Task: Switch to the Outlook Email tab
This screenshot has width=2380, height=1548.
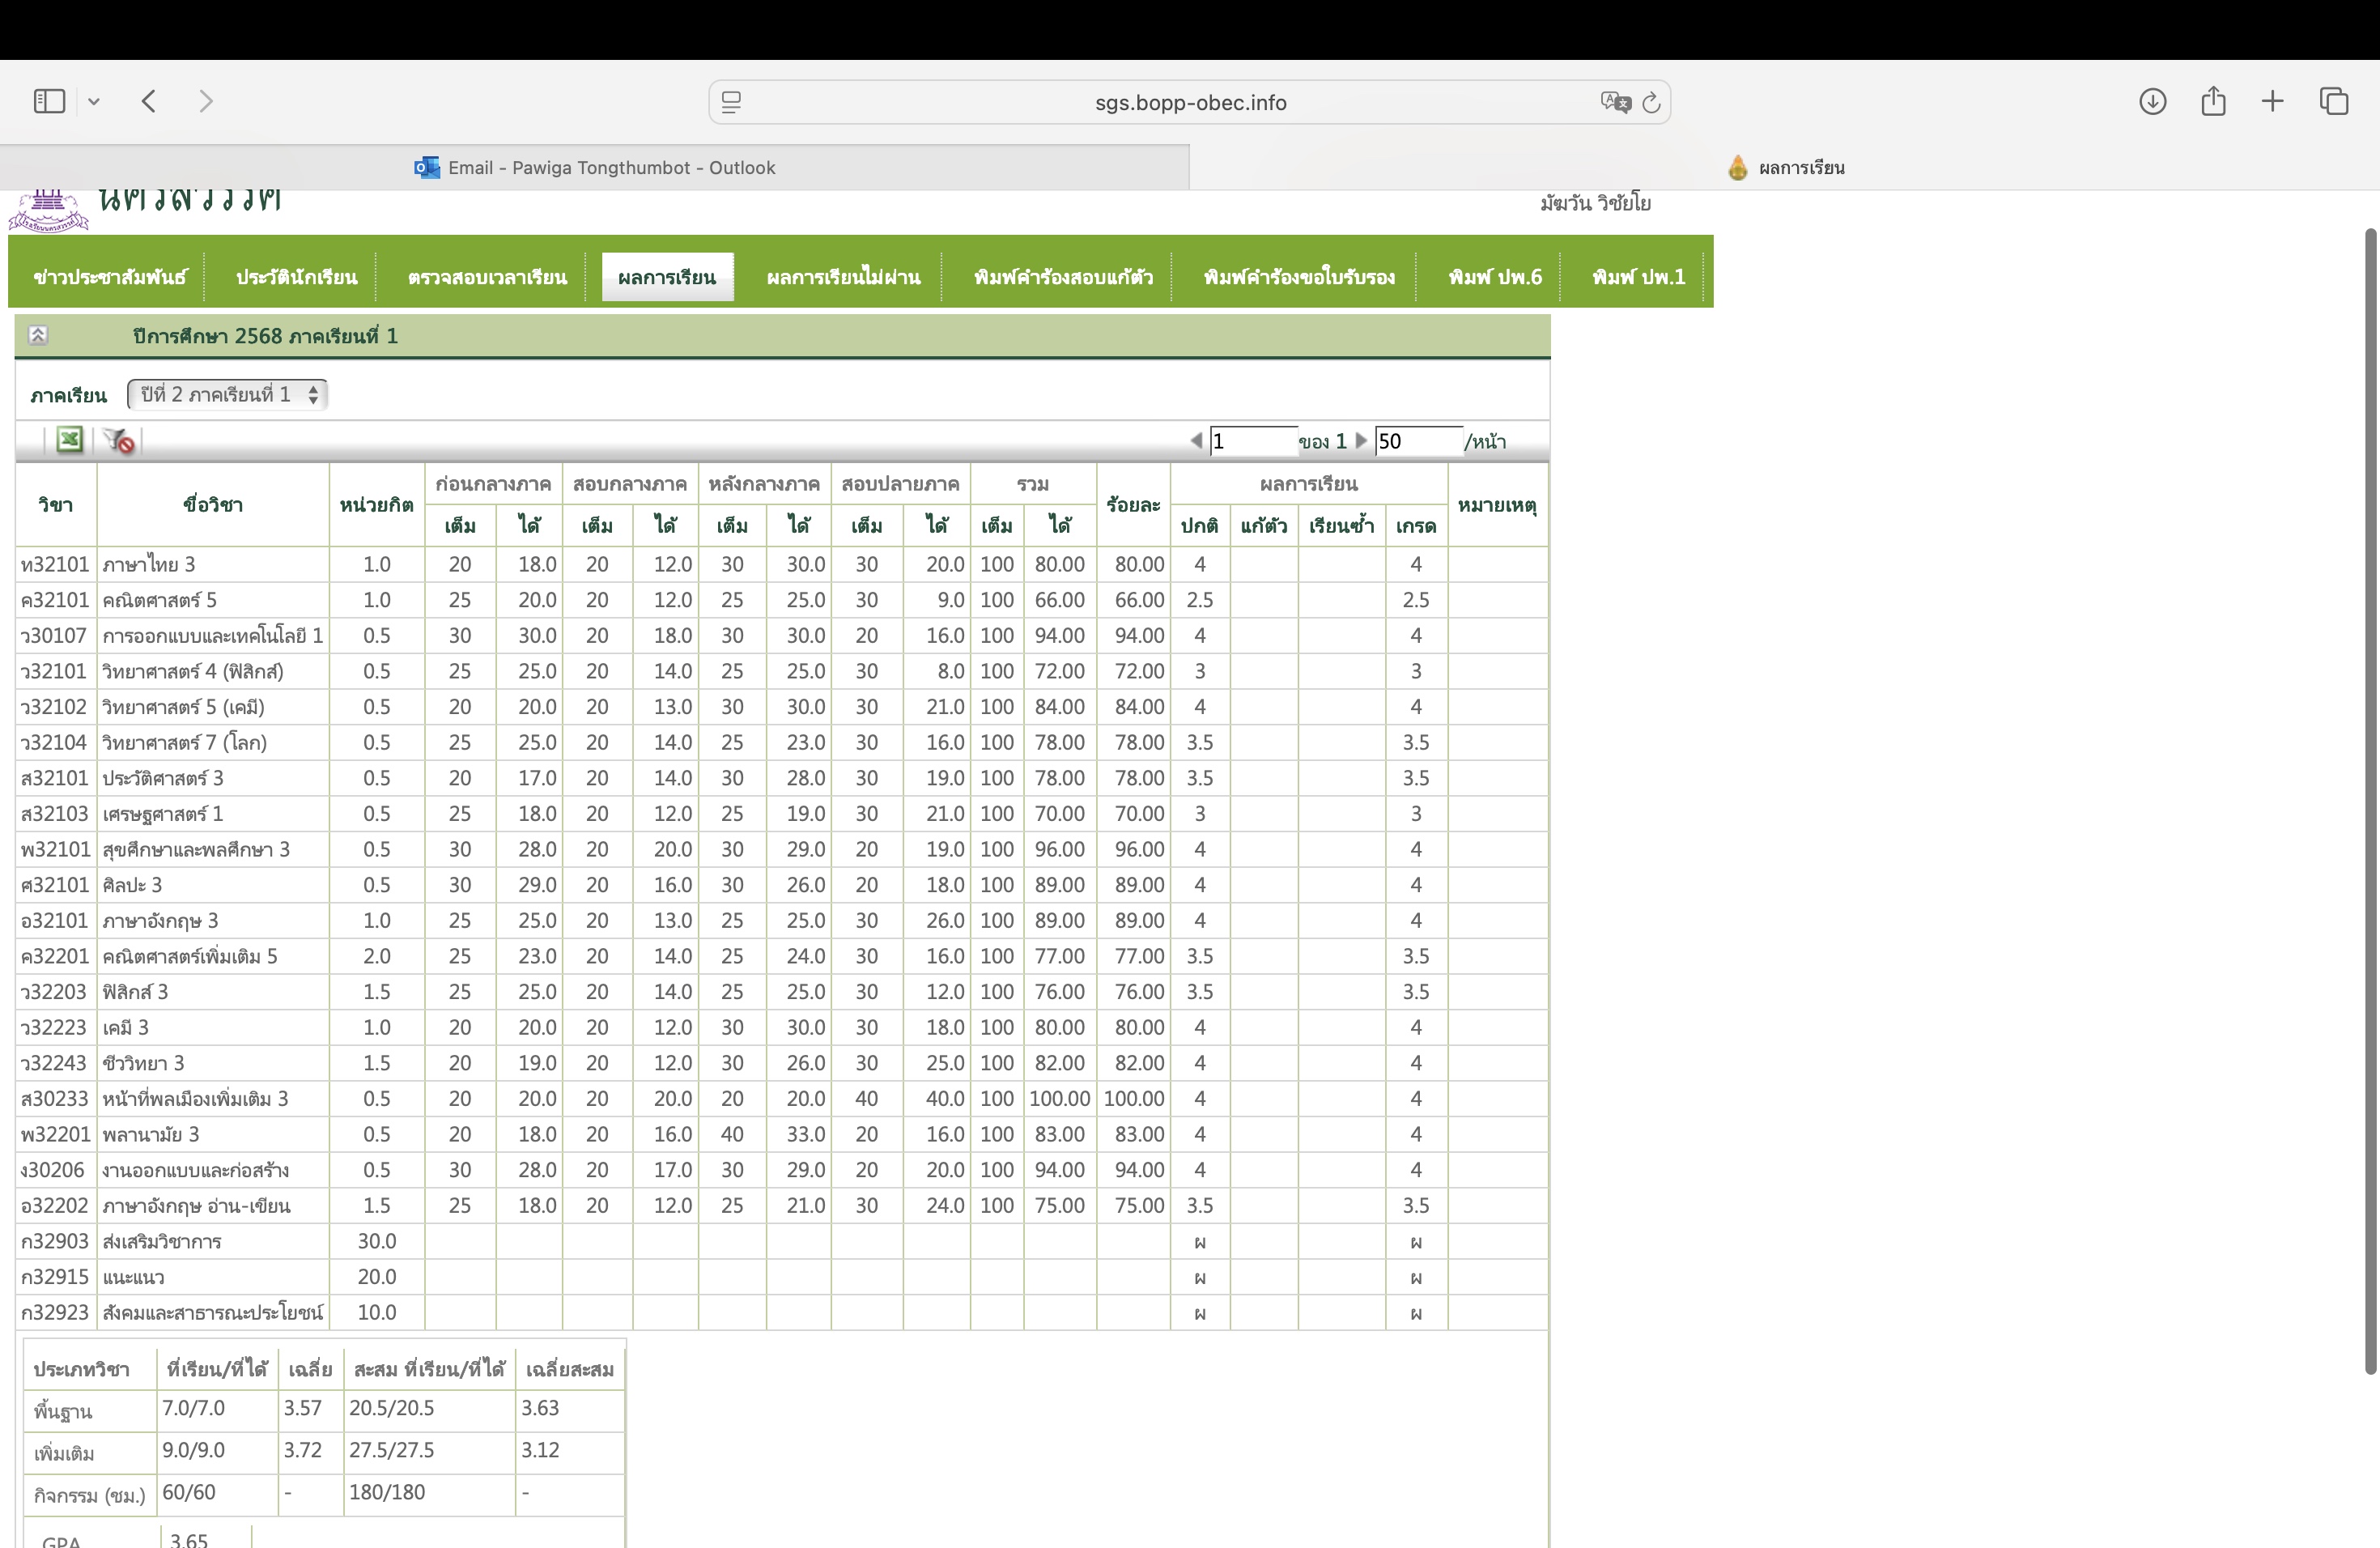Action: pyautogui.click(x=595, y=168)
